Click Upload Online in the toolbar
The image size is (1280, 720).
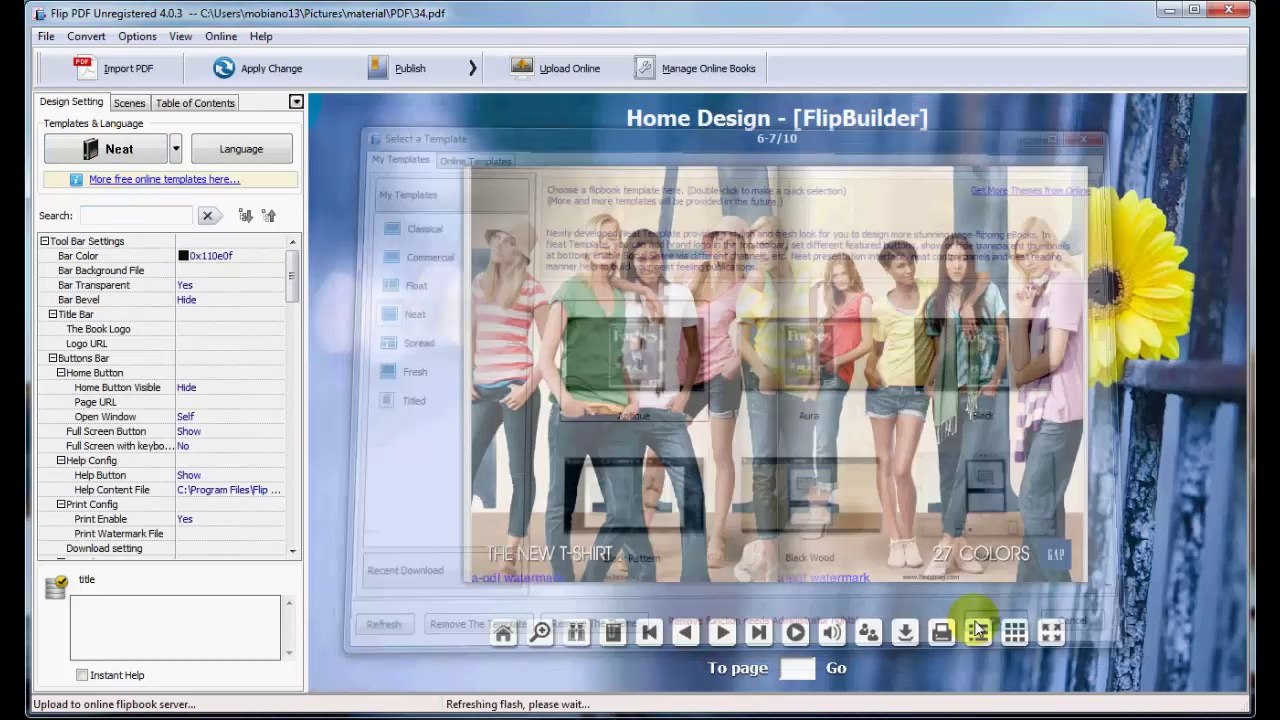pos(555,68)
